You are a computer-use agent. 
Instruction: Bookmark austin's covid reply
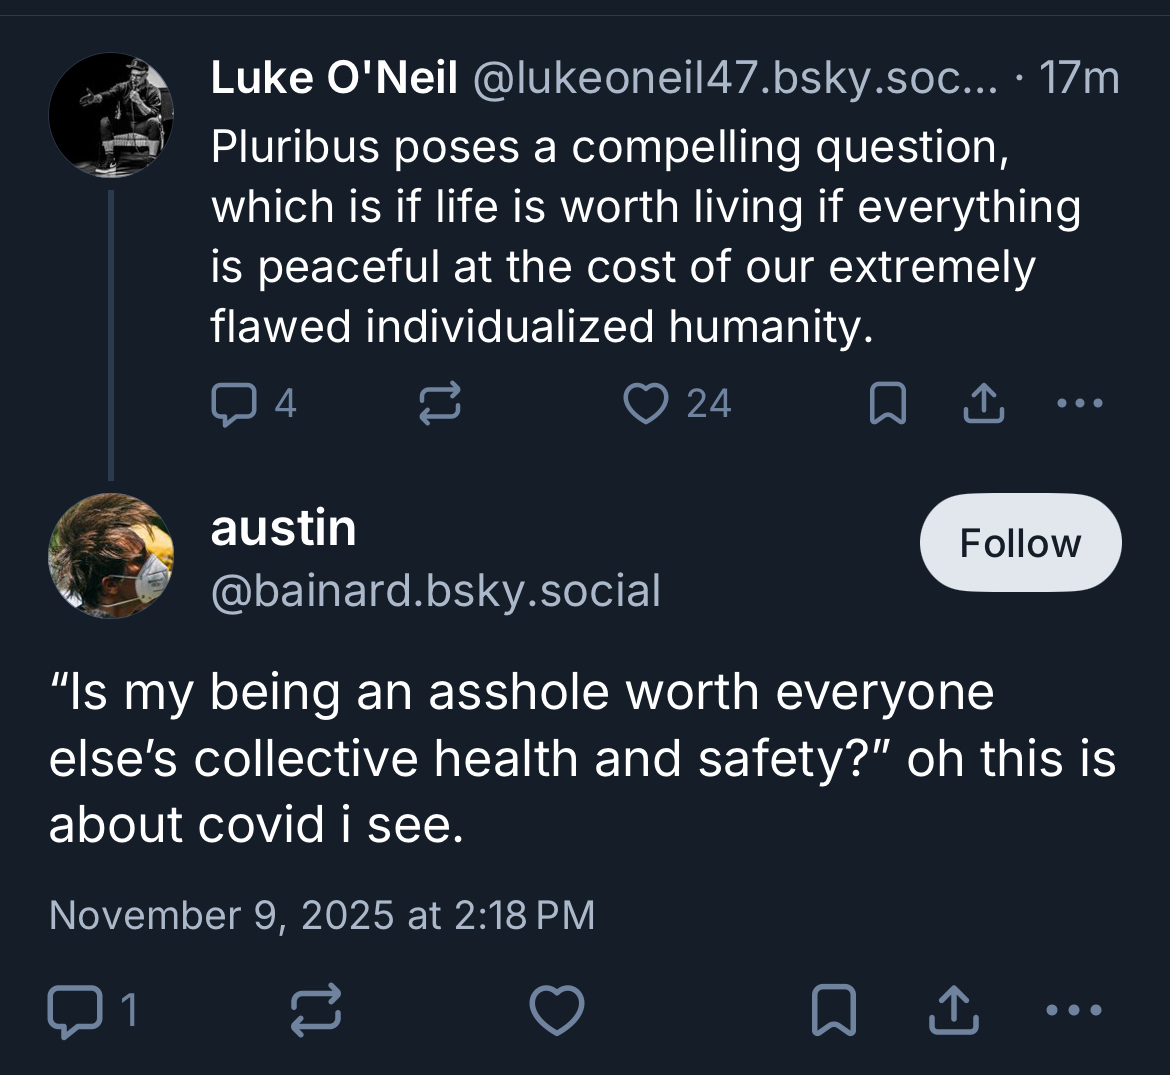point(833,1010)
